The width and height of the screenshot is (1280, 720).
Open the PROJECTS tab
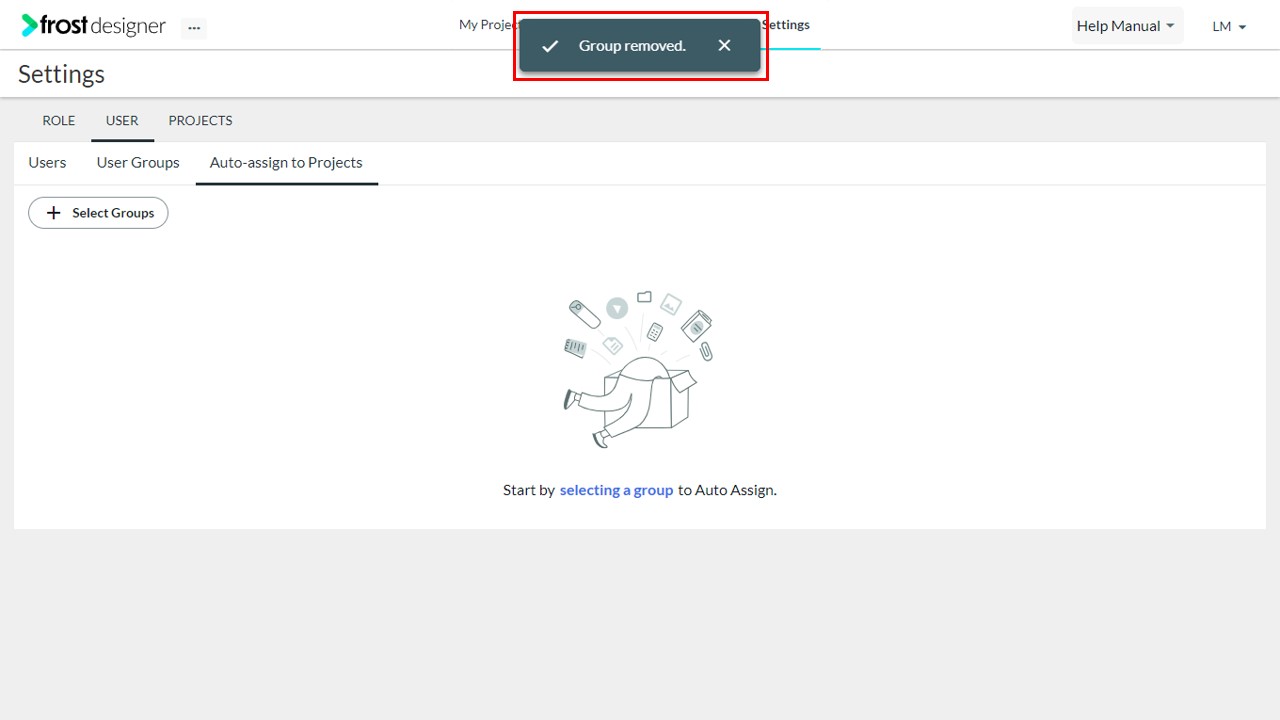pos(200,121)
